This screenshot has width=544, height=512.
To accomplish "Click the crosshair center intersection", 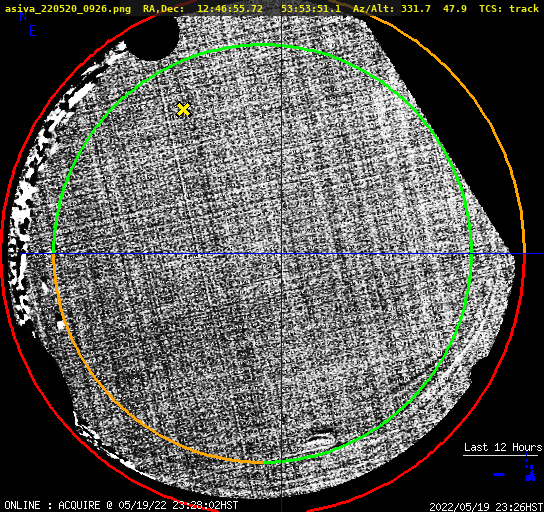I will pos(281,254).
